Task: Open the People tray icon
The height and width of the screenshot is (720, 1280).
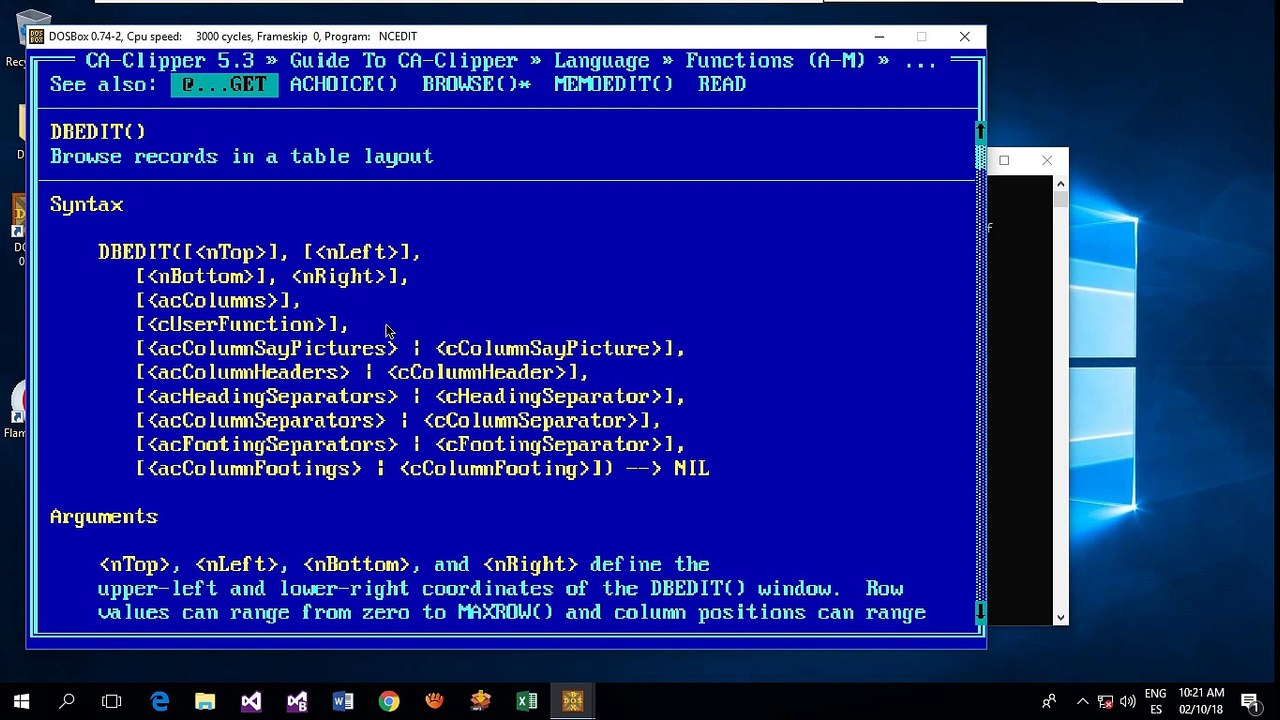Action: (1049, 701)
